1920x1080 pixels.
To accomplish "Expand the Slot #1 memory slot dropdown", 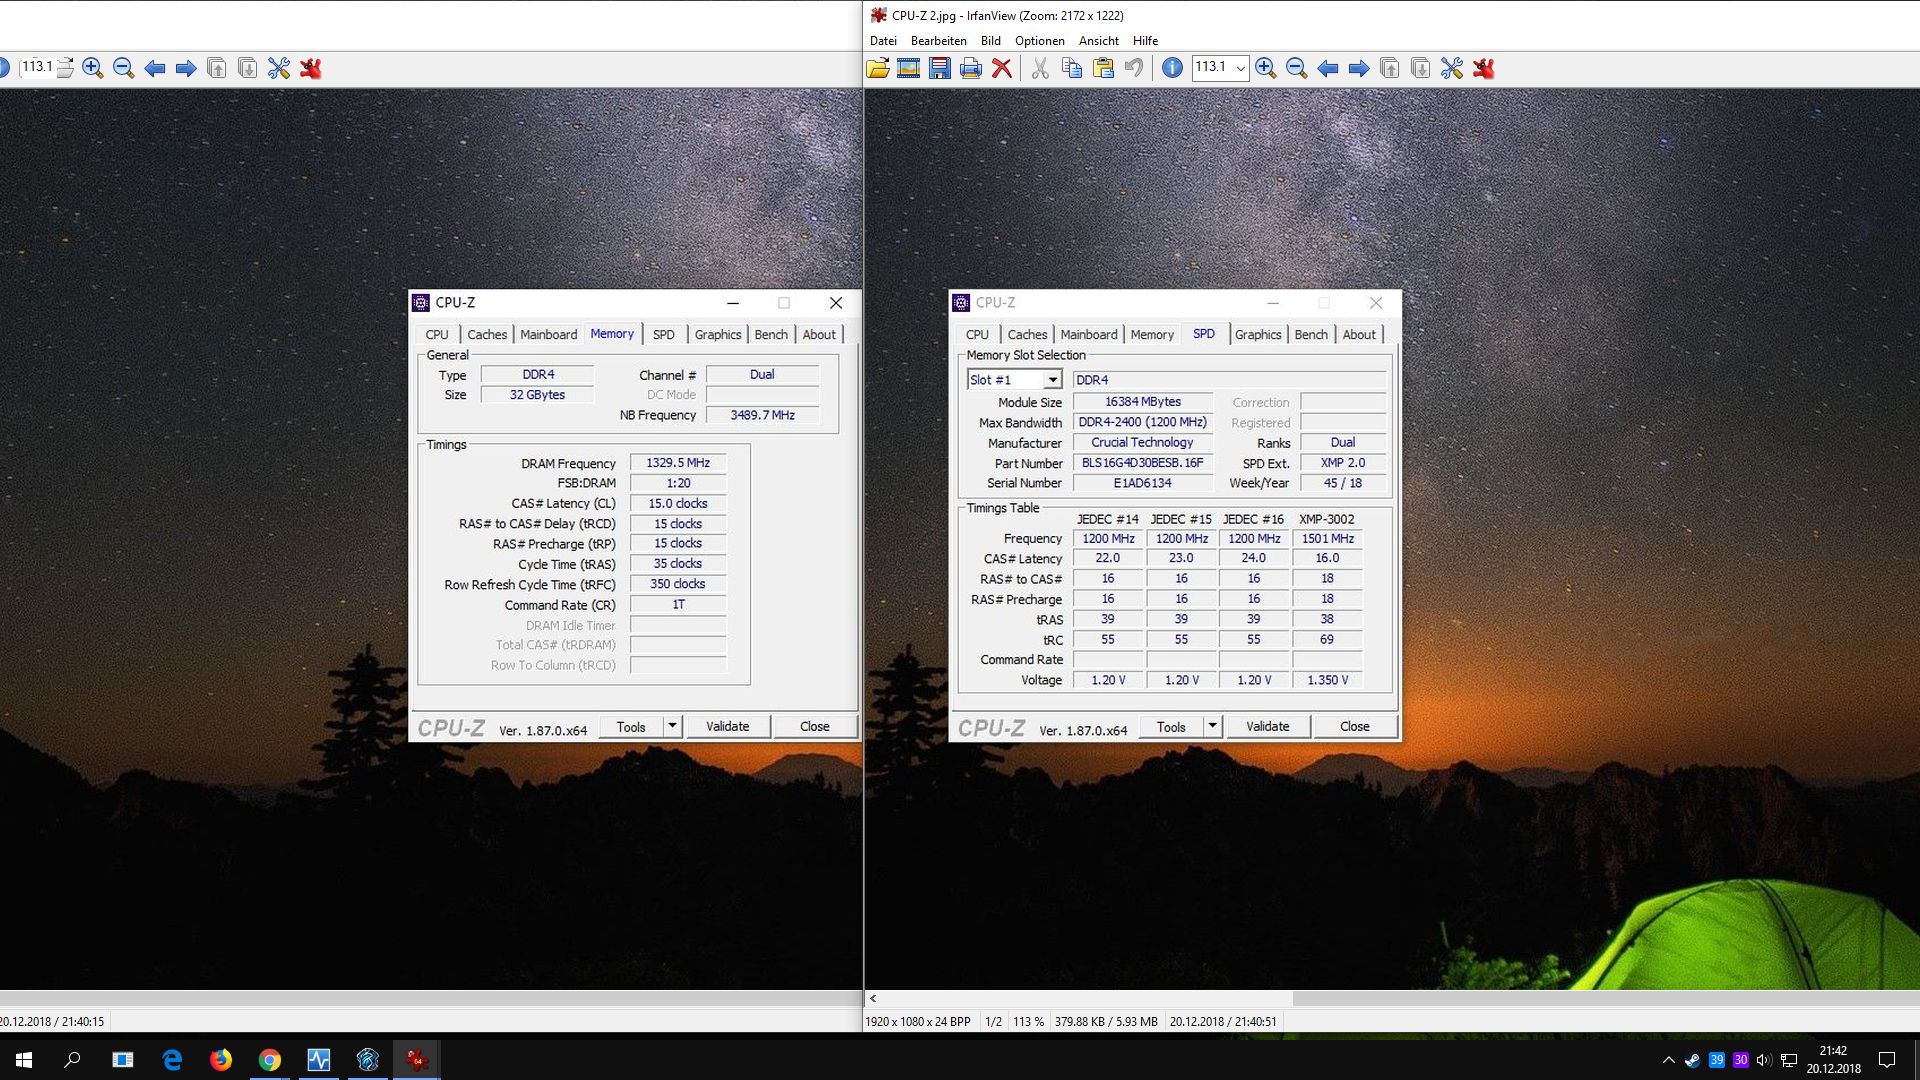I will point(1052,380).
